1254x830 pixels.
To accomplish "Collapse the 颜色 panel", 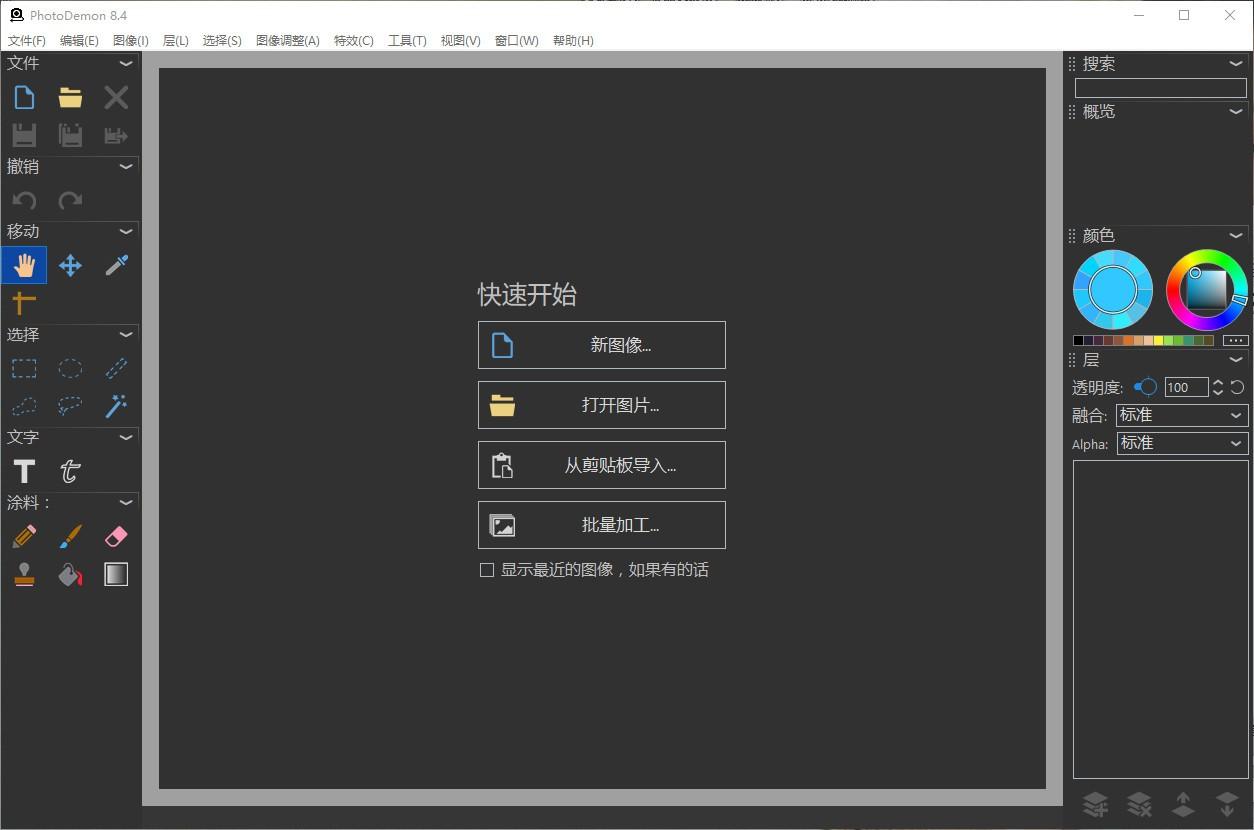I will point(1236,235).
